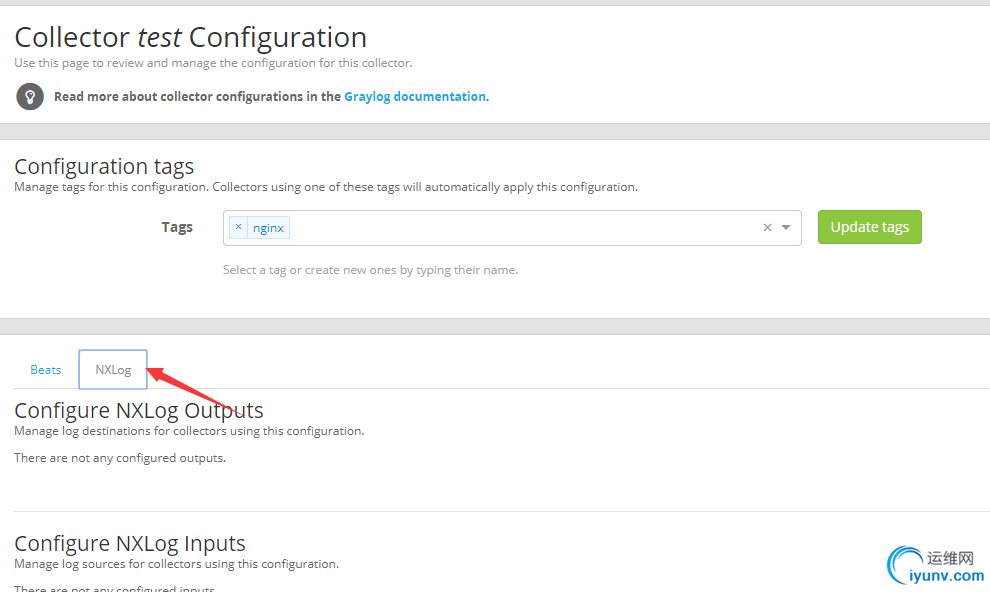This screenshot has width=990, height=592.
Task: Click the lightbulb info icon
Action: click(30, 96)
